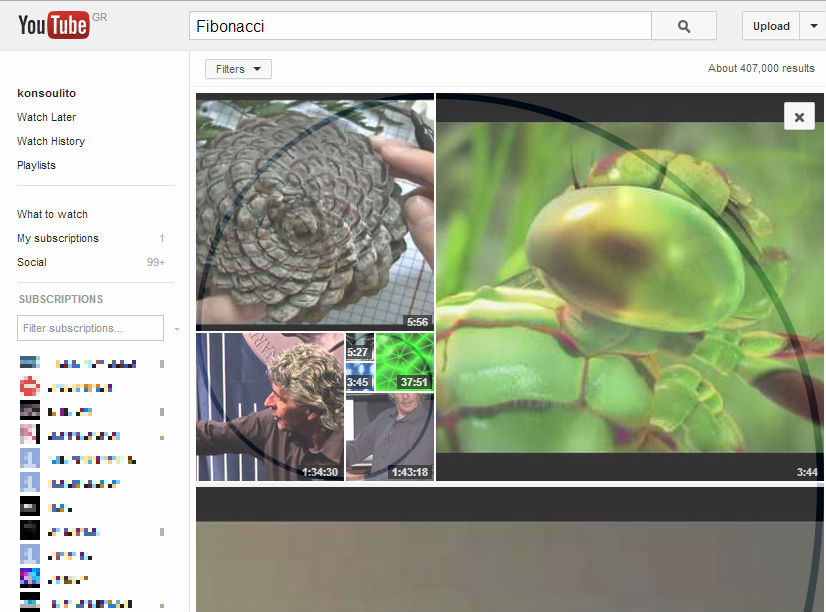Screen dimensions: 826x612
Task: Click the YouTube logo
Action: coord(53,25)
